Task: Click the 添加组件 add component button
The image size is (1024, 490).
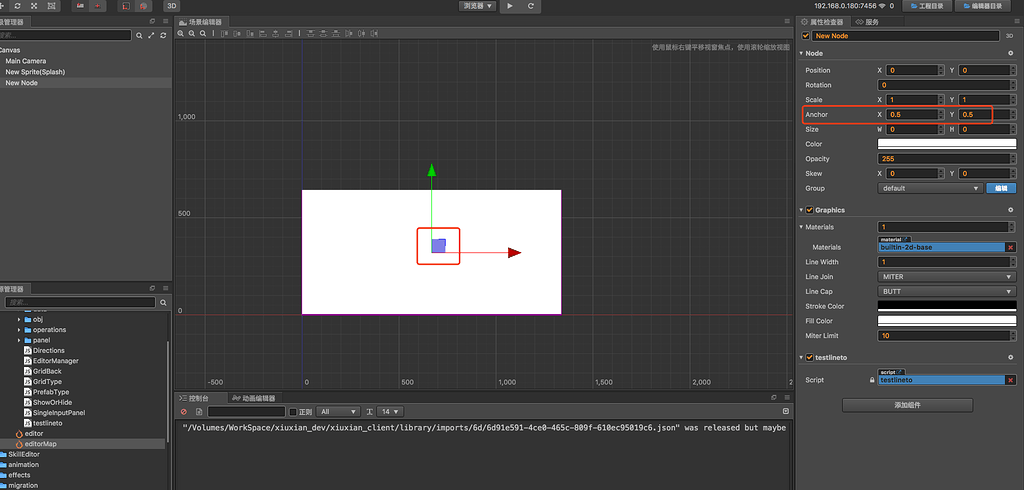Action: (907, 405)
